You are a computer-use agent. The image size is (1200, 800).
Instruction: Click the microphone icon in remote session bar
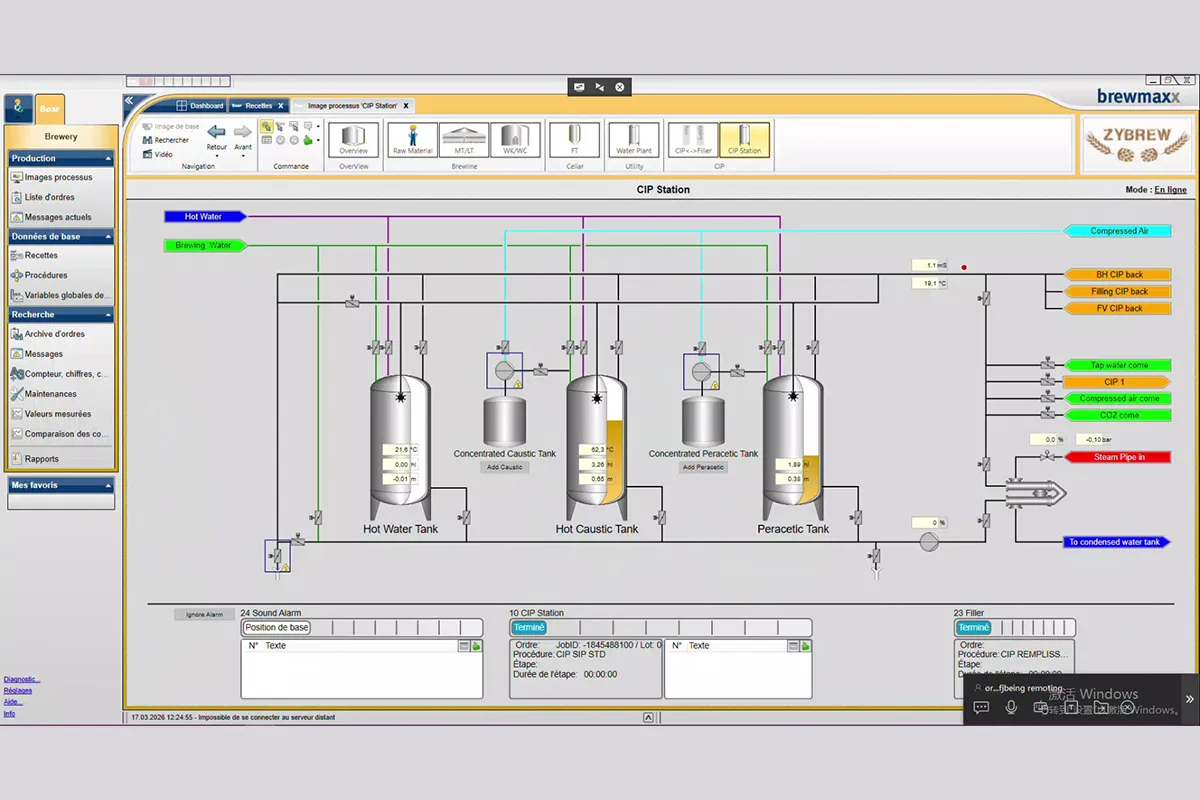pyautogui.click(x=1011, y=707)
